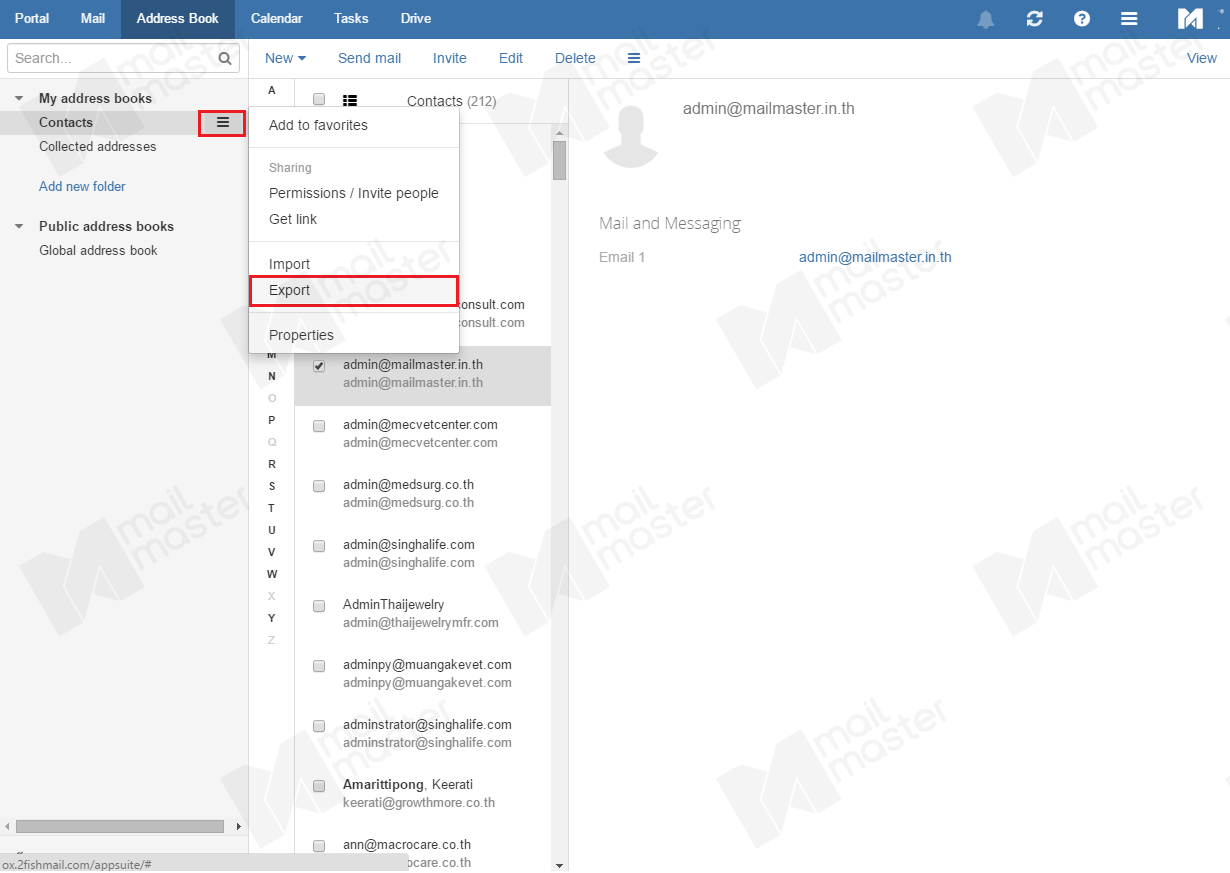Jump to letter V in index

pos(271,552)
